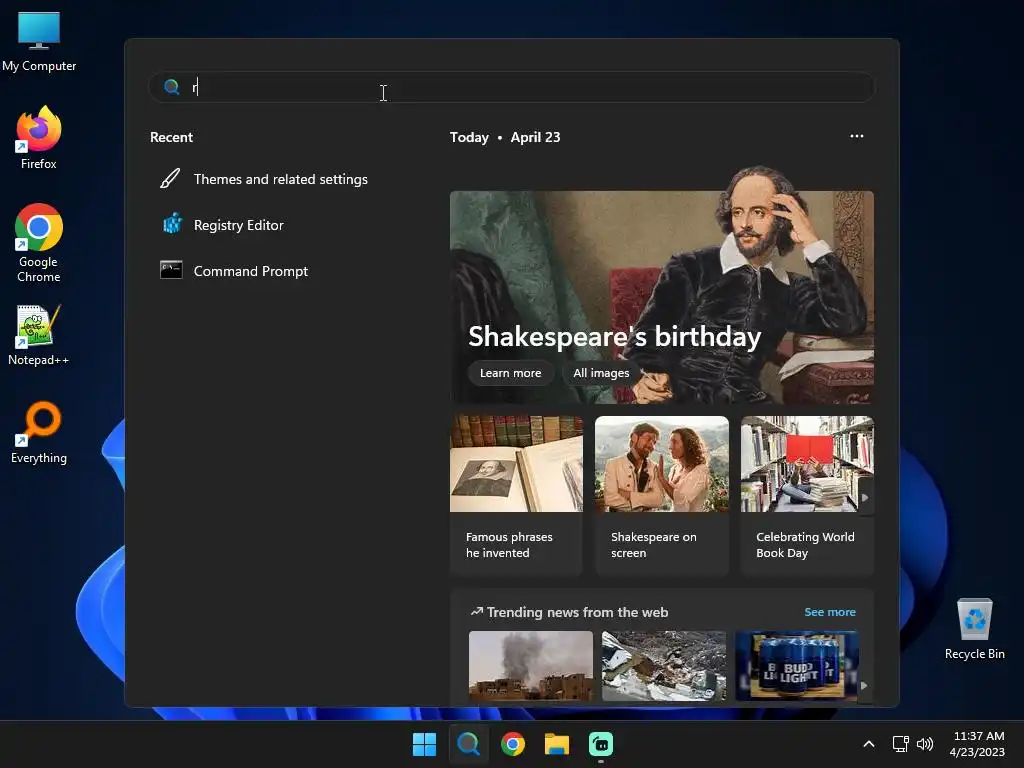Click the Registry Editor cube icon
Viewport: 1024px width, 768px height.
(x=172, y=224)
